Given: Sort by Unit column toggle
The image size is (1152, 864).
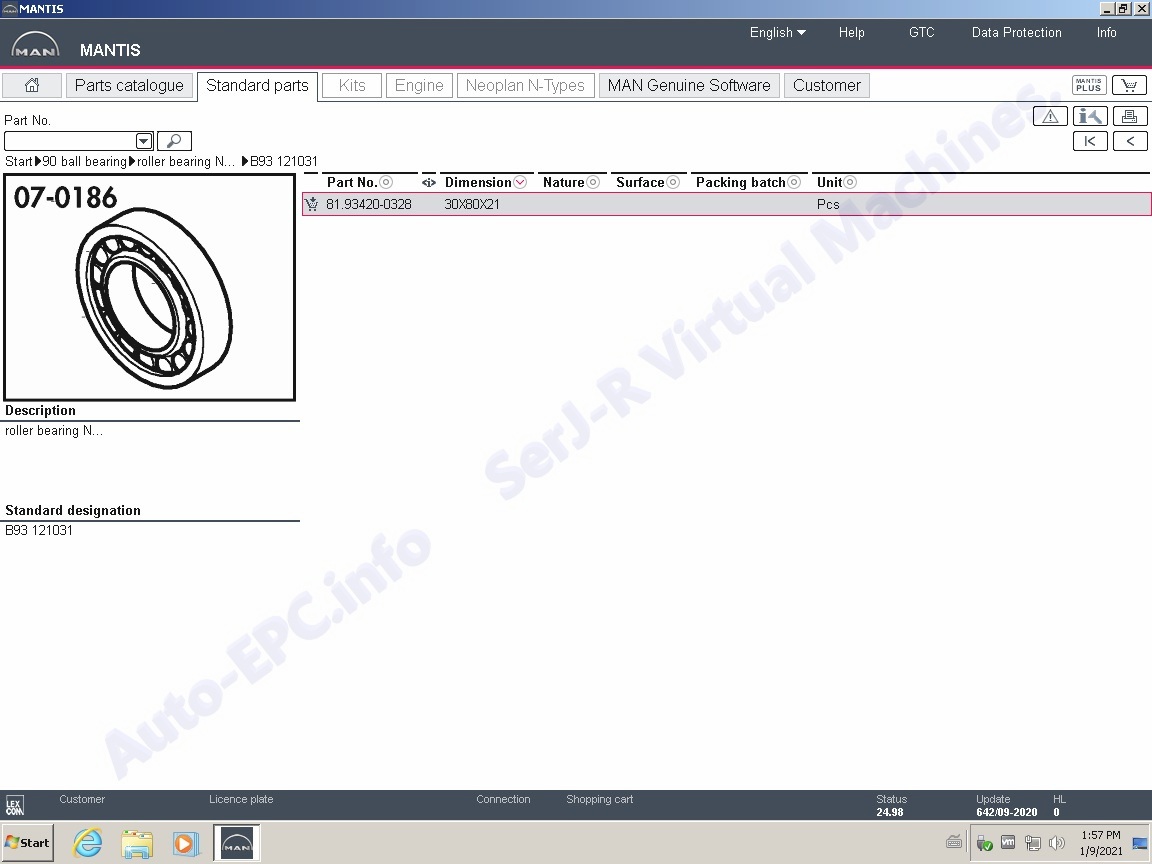Looking at the screenshot, I should click(x=850, y=182).
